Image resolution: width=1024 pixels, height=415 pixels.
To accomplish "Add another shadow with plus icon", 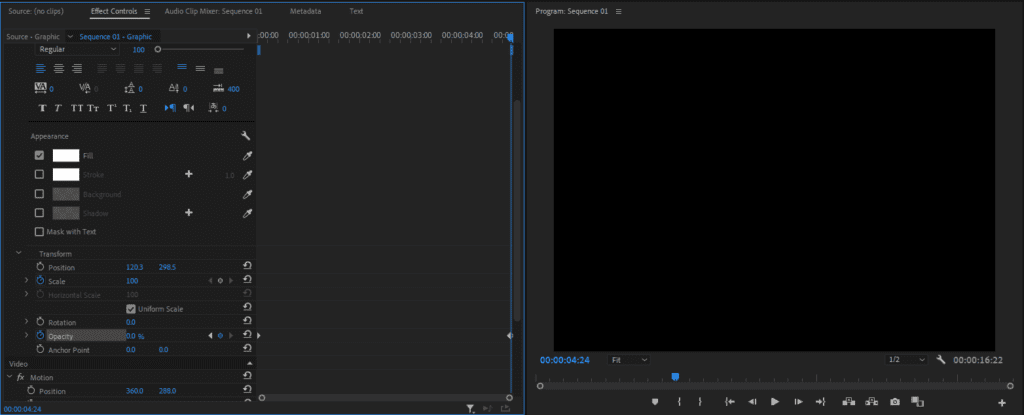I will click(x=189, y=212).
